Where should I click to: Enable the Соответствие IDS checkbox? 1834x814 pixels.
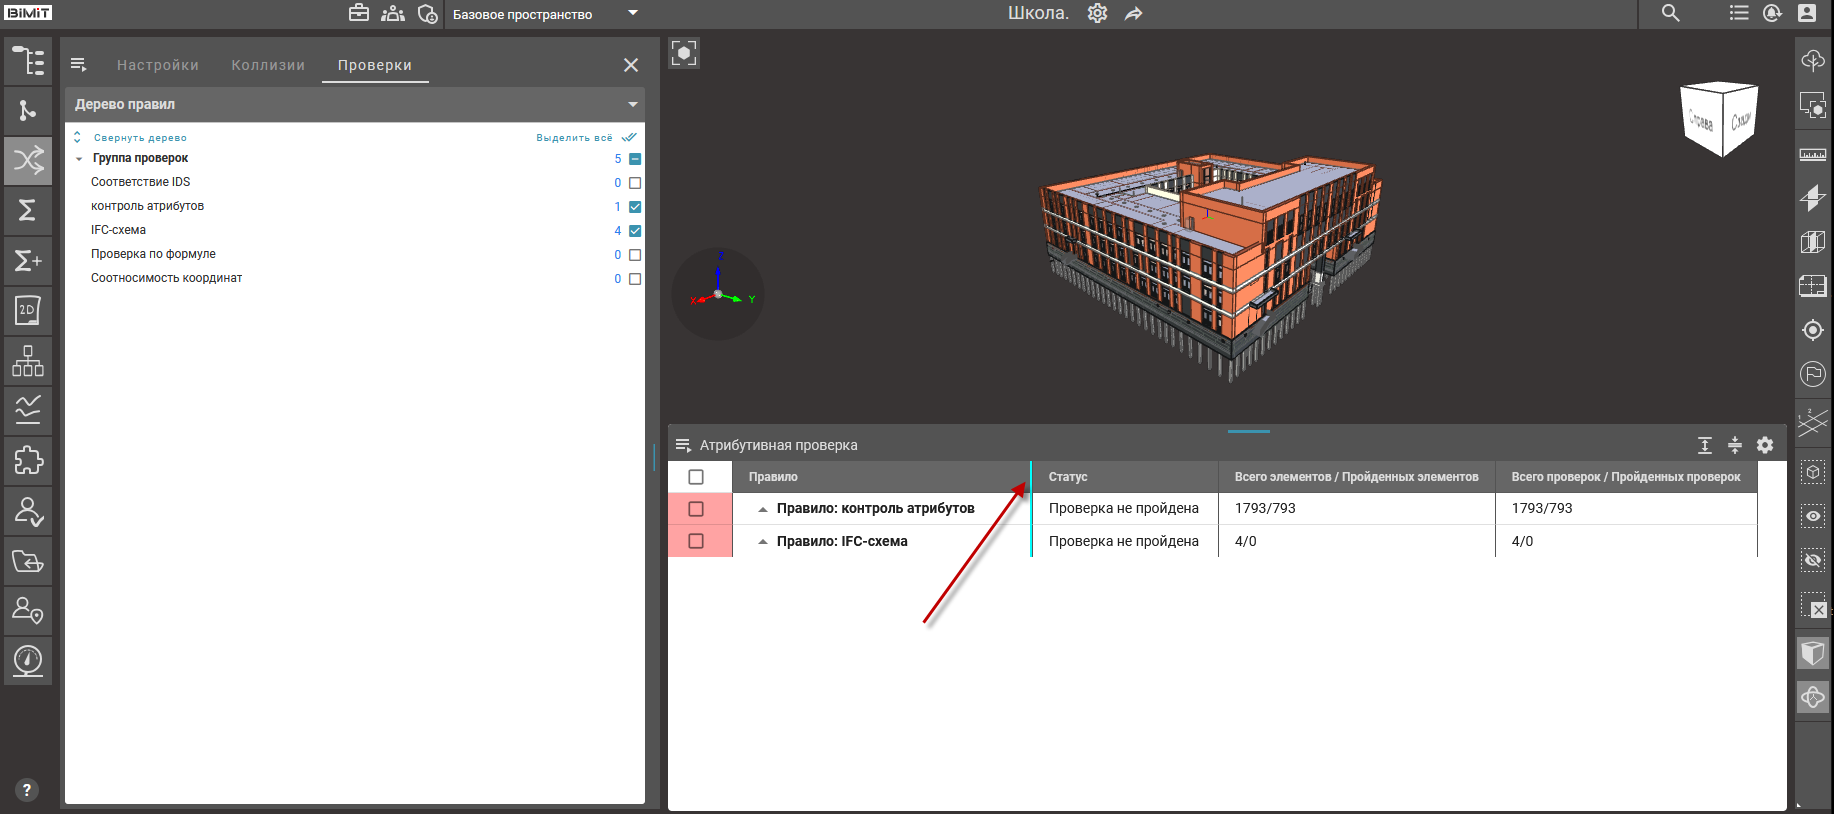pos(635,183)
